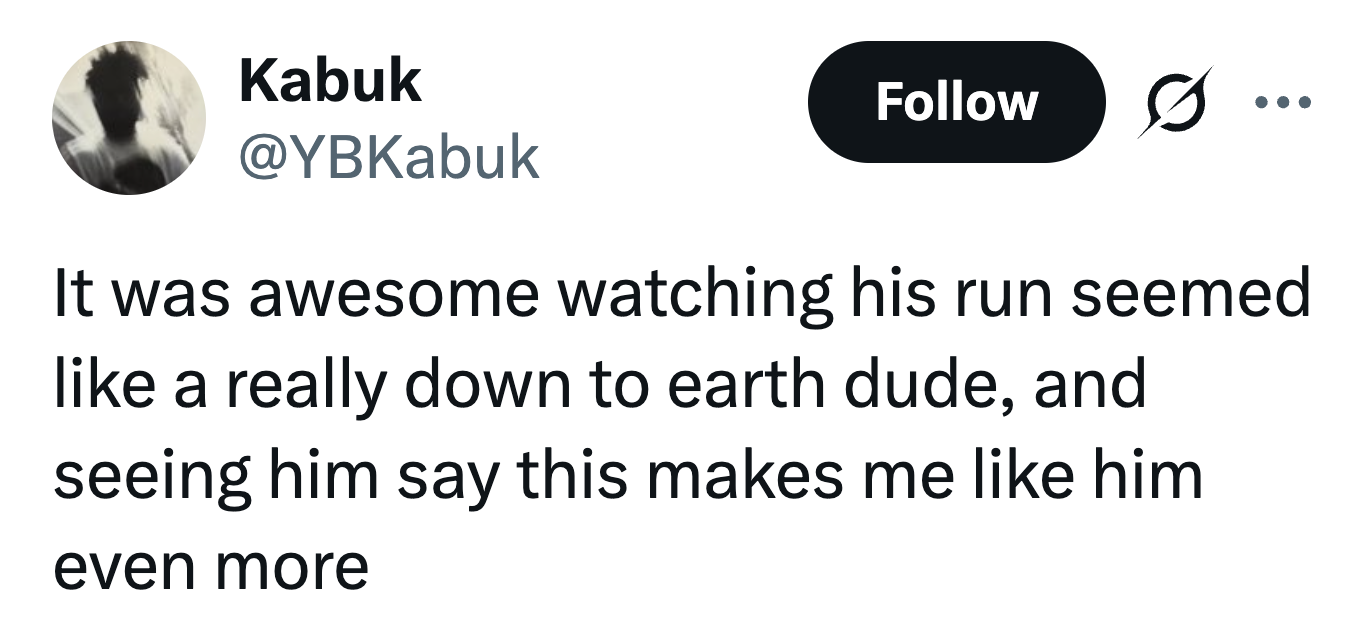Image resolution: width=1368 pixels, height=636 pixels.
Task: Click the word "seeing" in the tweet
Action: tap(148, 475)
